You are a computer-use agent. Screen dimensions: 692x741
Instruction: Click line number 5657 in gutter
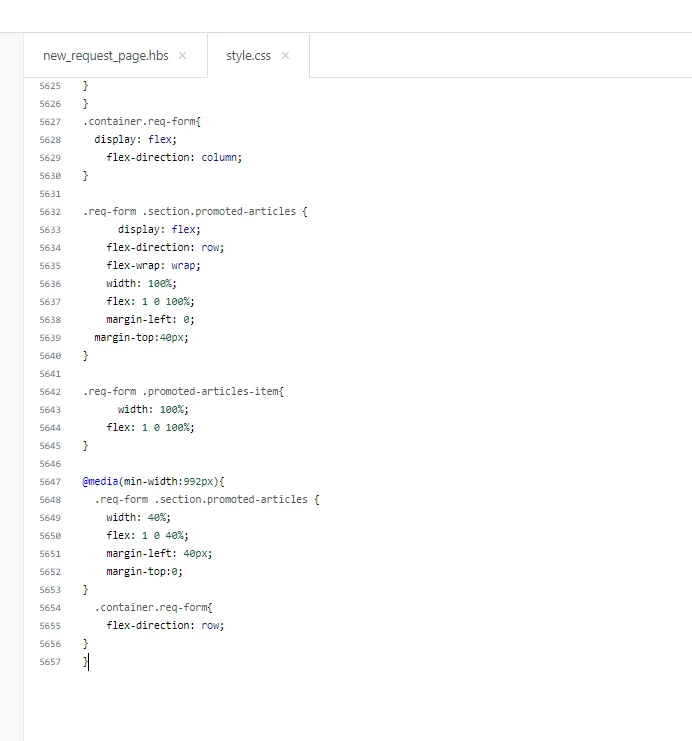[50, 662]
